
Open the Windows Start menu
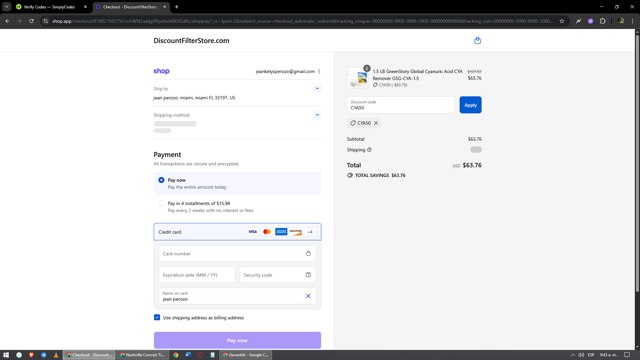pyautogui.click(x=6, y=355)
